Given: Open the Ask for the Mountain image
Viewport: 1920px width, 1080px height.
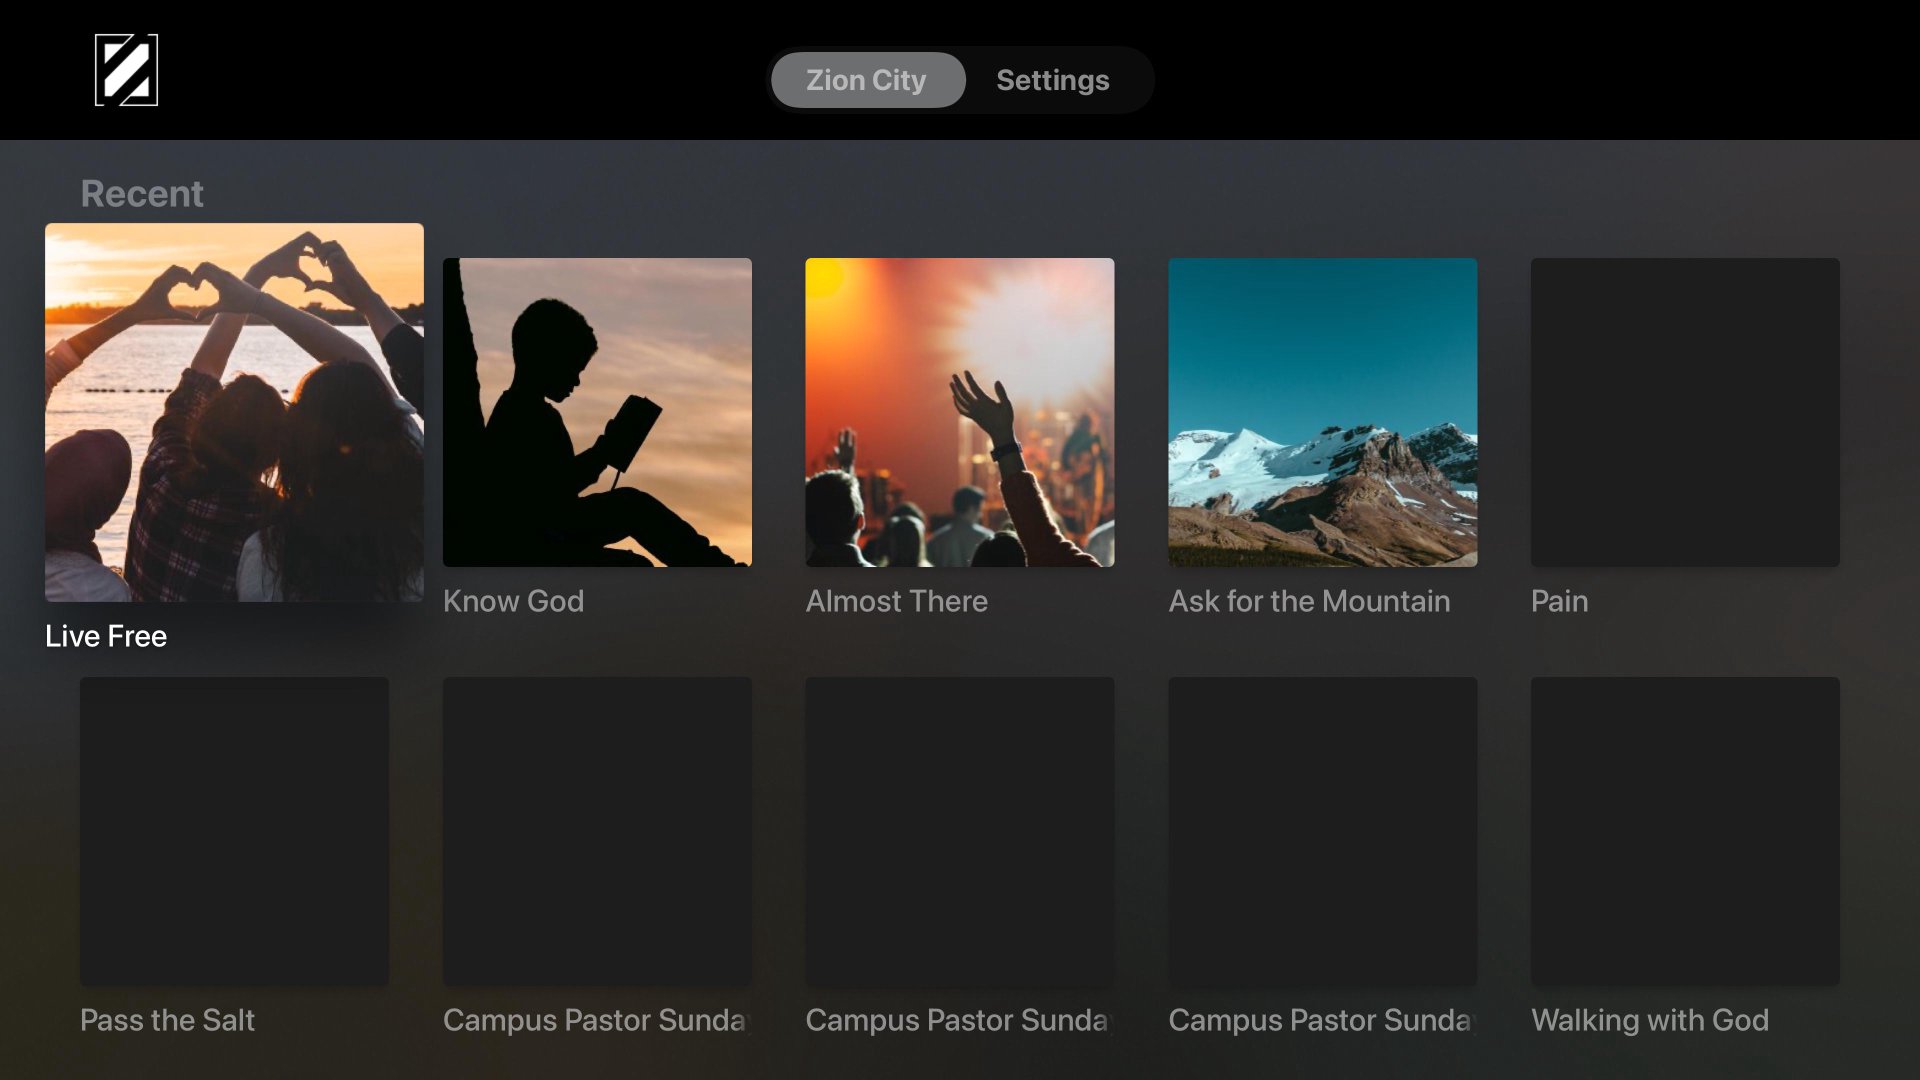Looking at the screenshot, I should (1322, 412).
